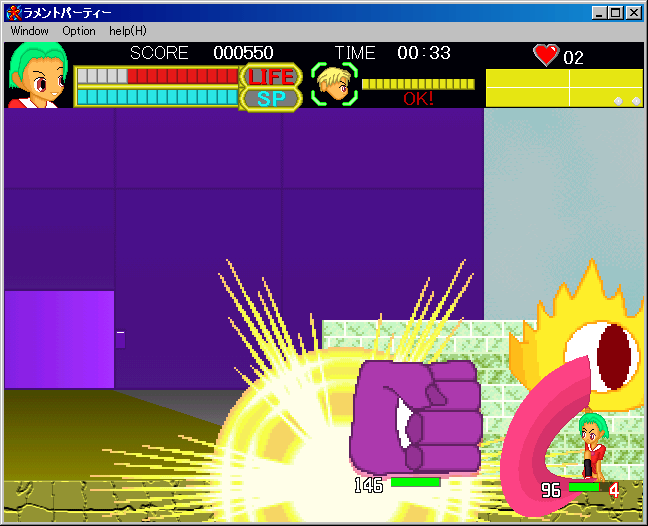Viewport: 648px width, 526px height.
Task: Click the red OK! text
Action: coord(418,99)
